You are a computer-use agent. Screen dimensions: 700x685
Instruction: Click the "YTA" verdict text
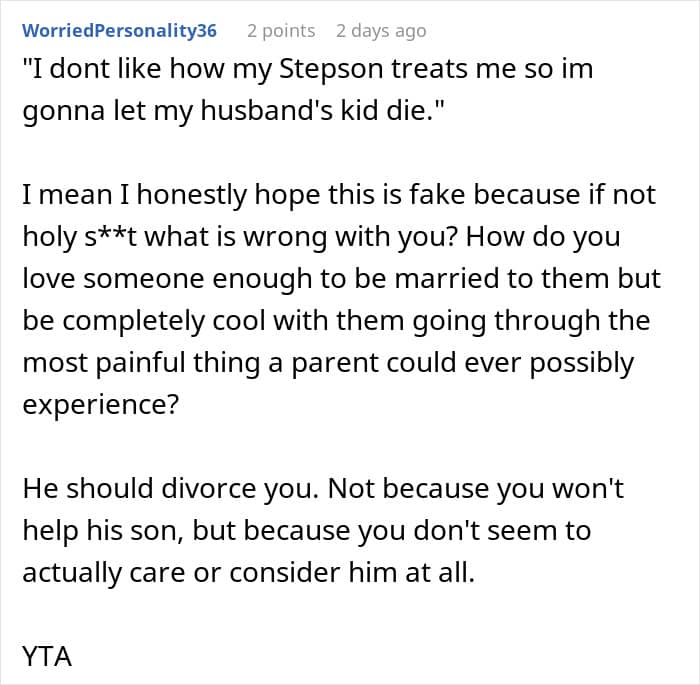click(x=47, y=656)
